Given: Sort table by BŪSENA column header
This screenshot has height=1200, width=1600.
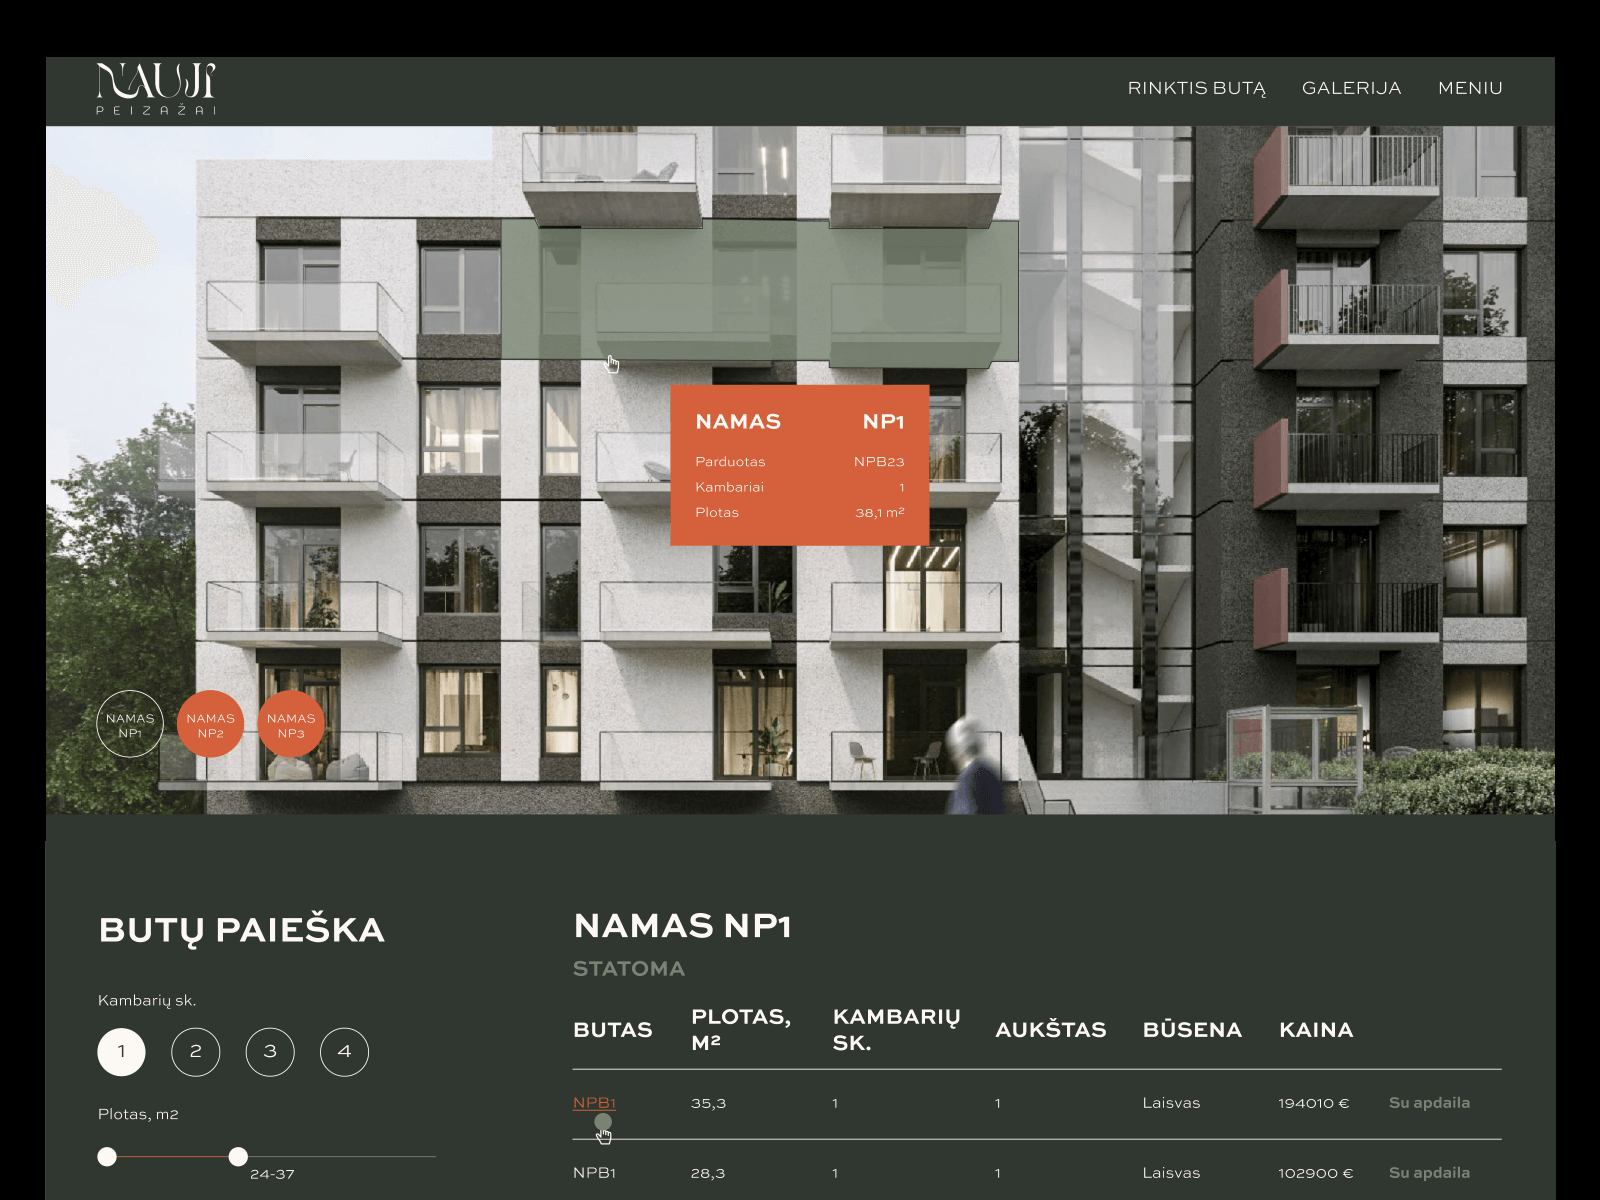Looking at the screenshot, I should click(x=1192, y=1030).
